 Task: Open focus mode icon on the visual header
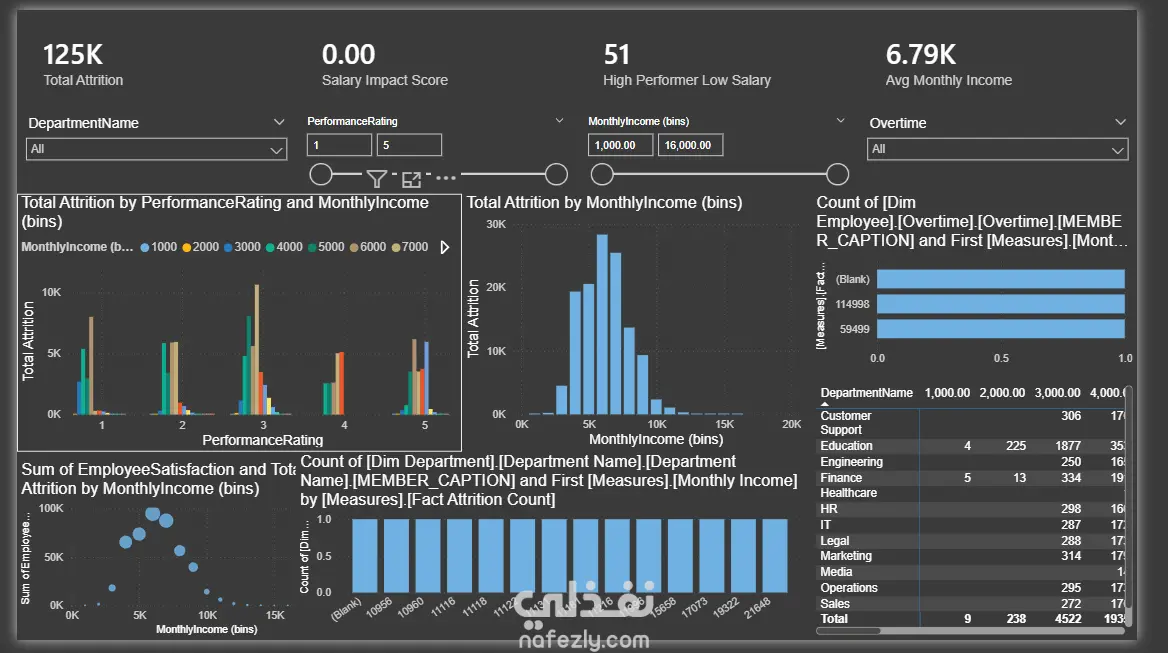click(411, 179)
